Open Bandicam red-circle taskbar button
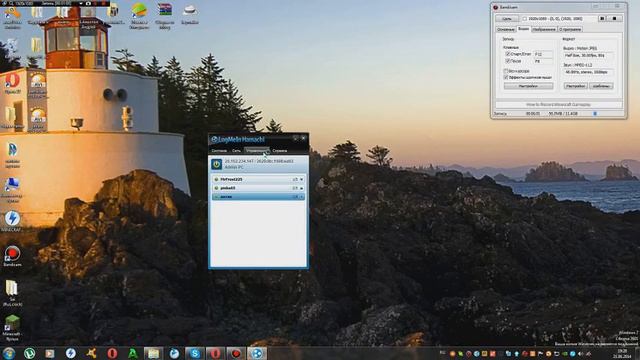Viewport: 640px width, 360px height. pos(236,353)
